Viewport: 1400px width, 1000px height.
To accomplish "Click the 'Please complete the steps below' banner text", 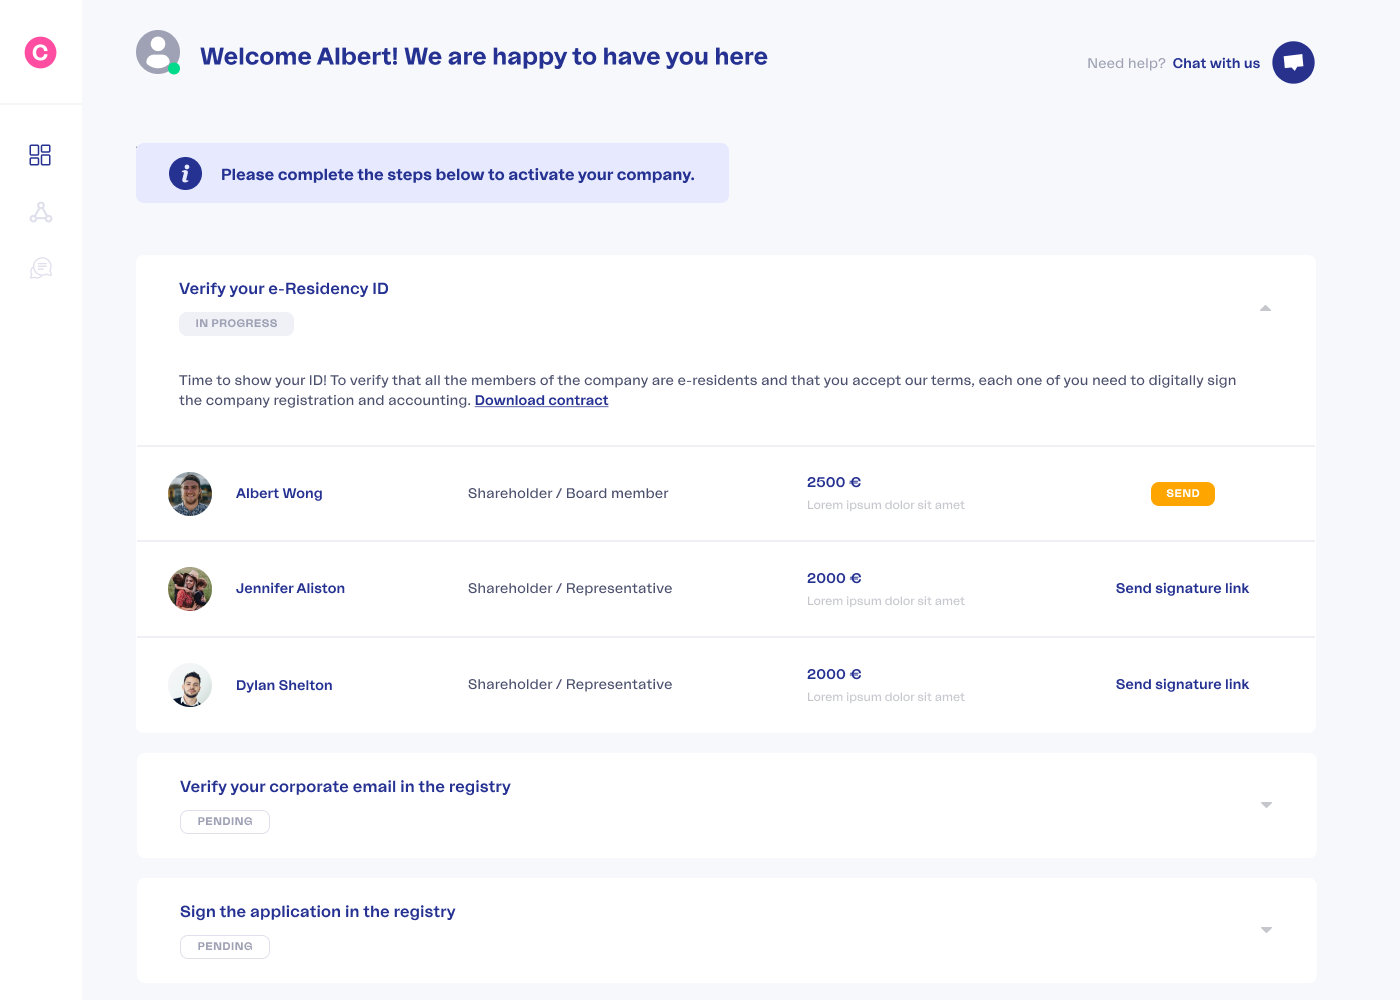I will (x=458, y=175).
